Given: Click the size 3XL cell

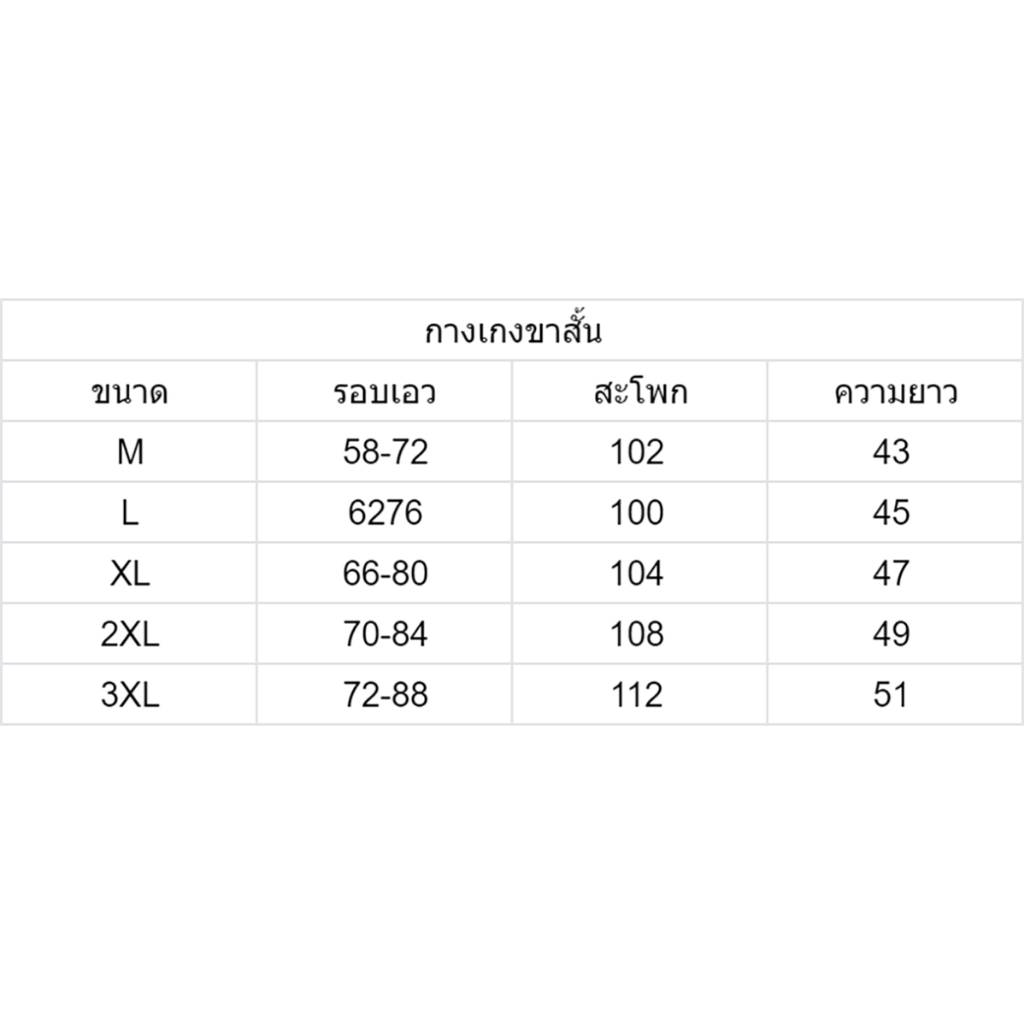Looking at the screenshot, I should 130,695.
